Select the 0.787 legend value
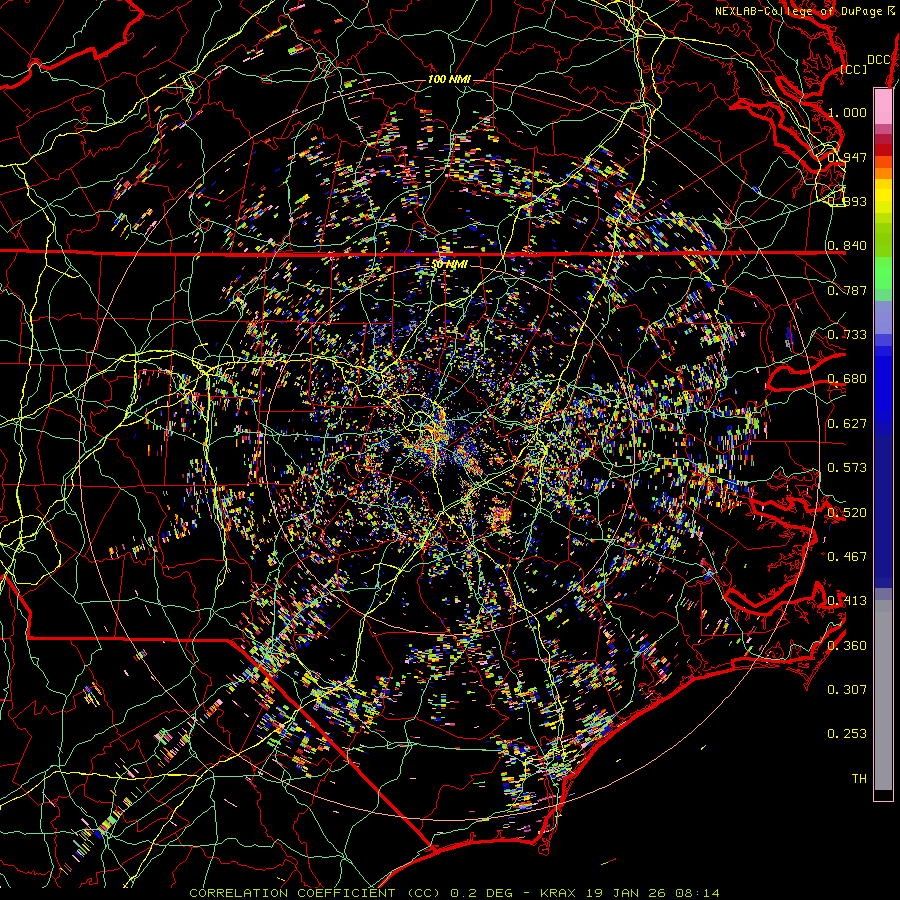The height and width of the screenshot is (900, 900). tap(847, 290)
